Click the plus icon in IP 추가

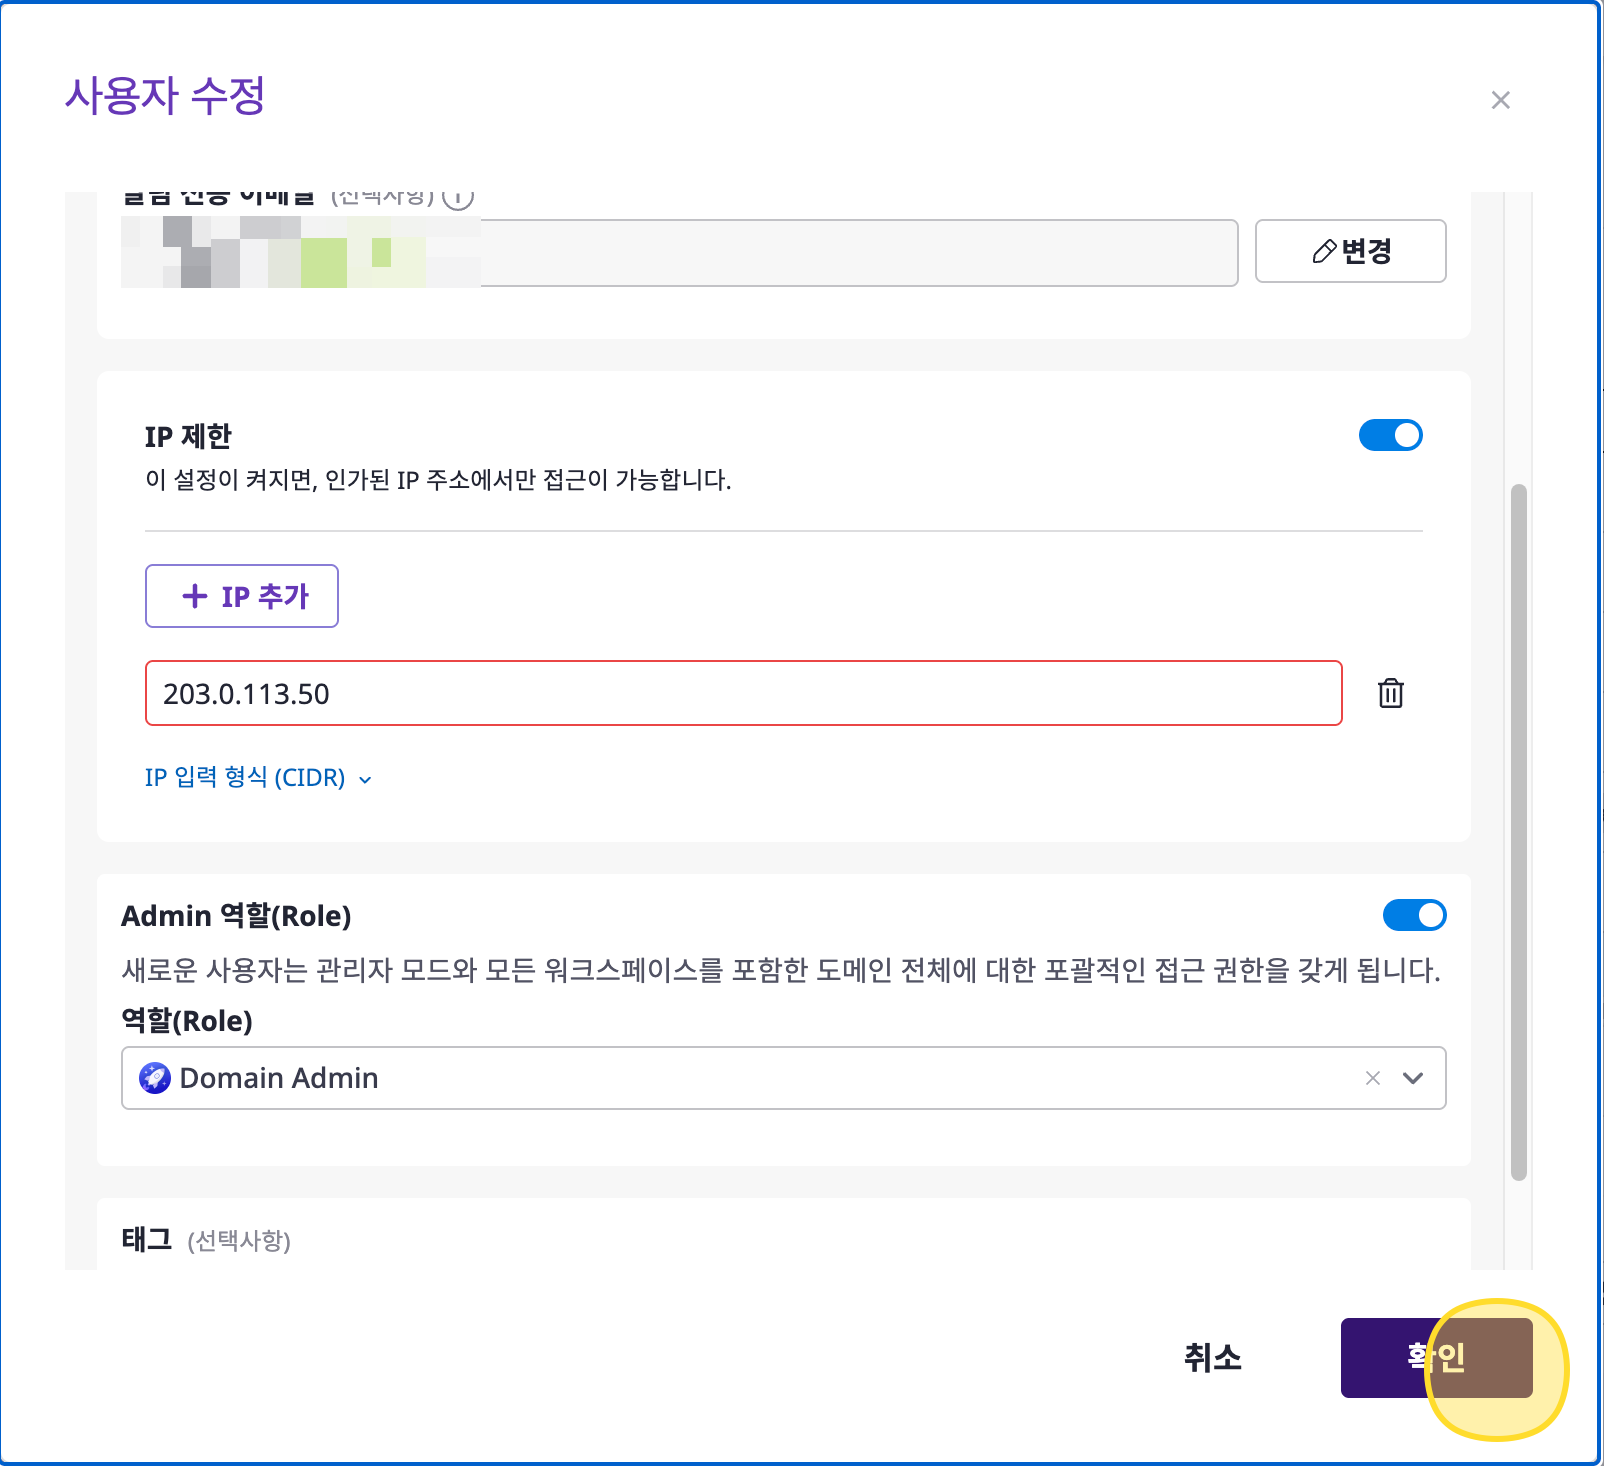[195, 596]
